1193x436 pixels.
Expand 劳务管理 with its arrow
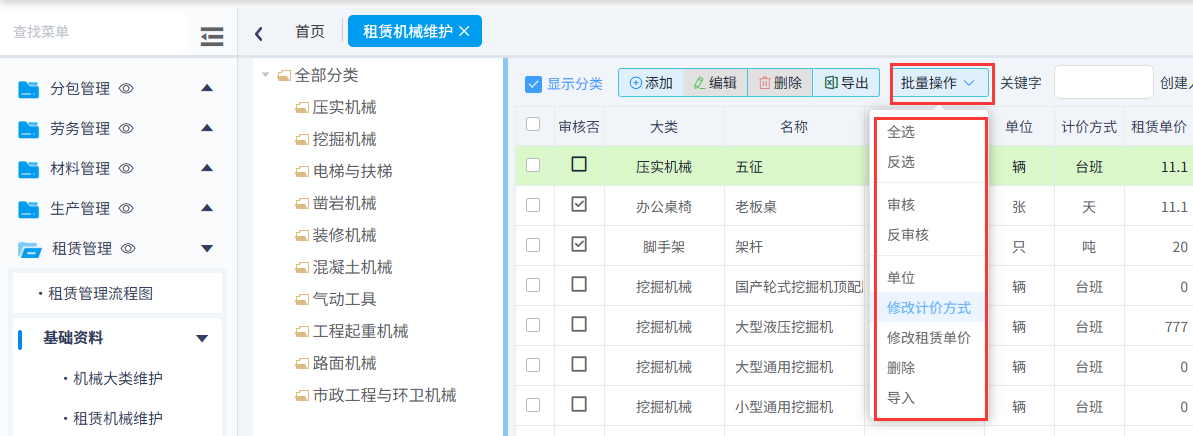pos(206,128)
